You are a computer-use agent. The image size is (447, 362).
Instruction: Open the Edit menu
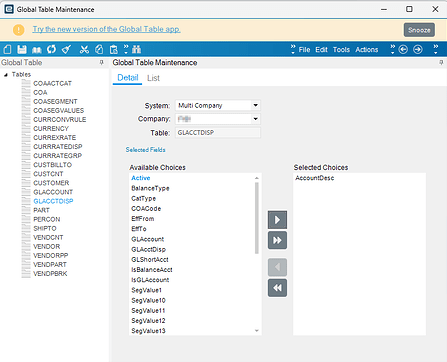(321, 50)
